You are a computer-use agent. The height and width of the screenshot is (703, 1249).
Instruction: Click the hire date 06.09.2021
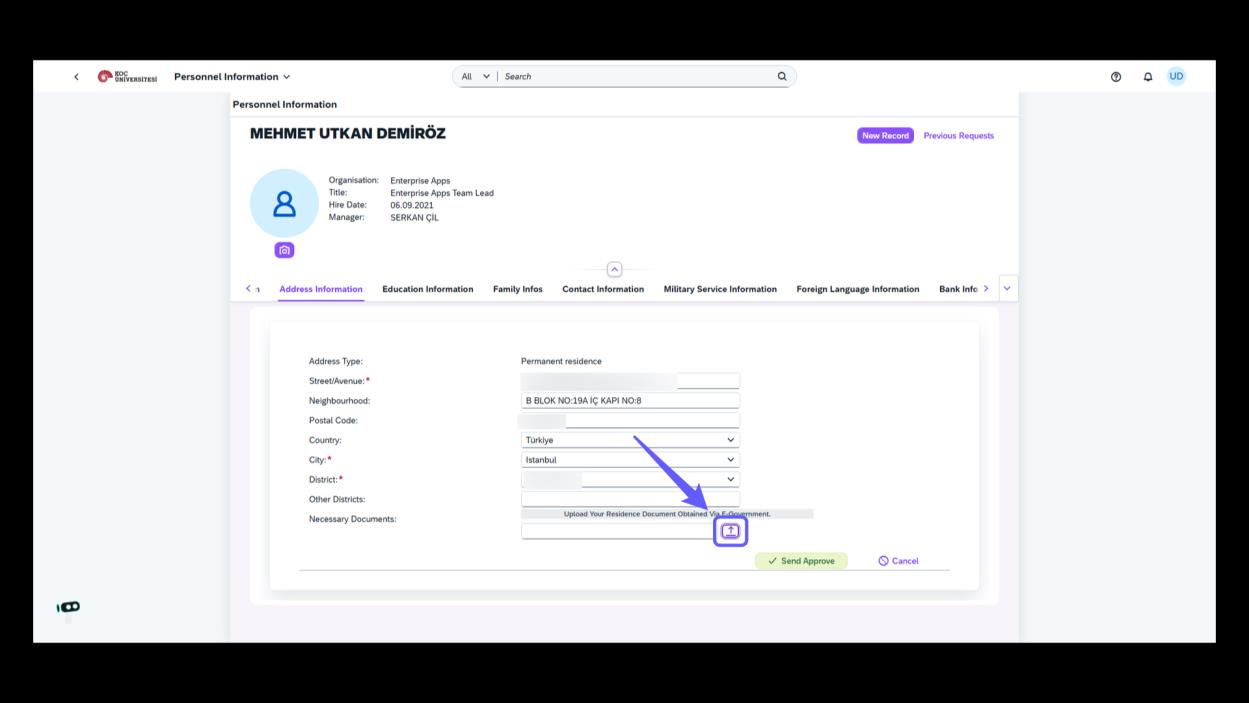(x=412, y=205)
